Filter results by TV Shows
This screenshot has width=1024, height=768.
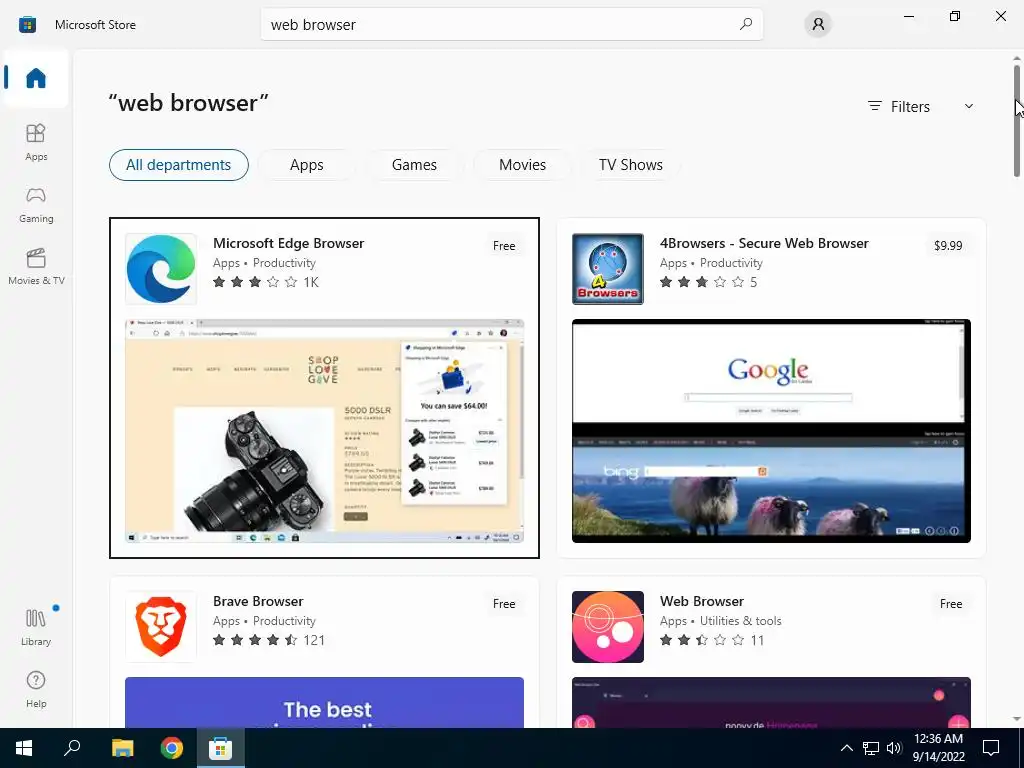[631, 165]
